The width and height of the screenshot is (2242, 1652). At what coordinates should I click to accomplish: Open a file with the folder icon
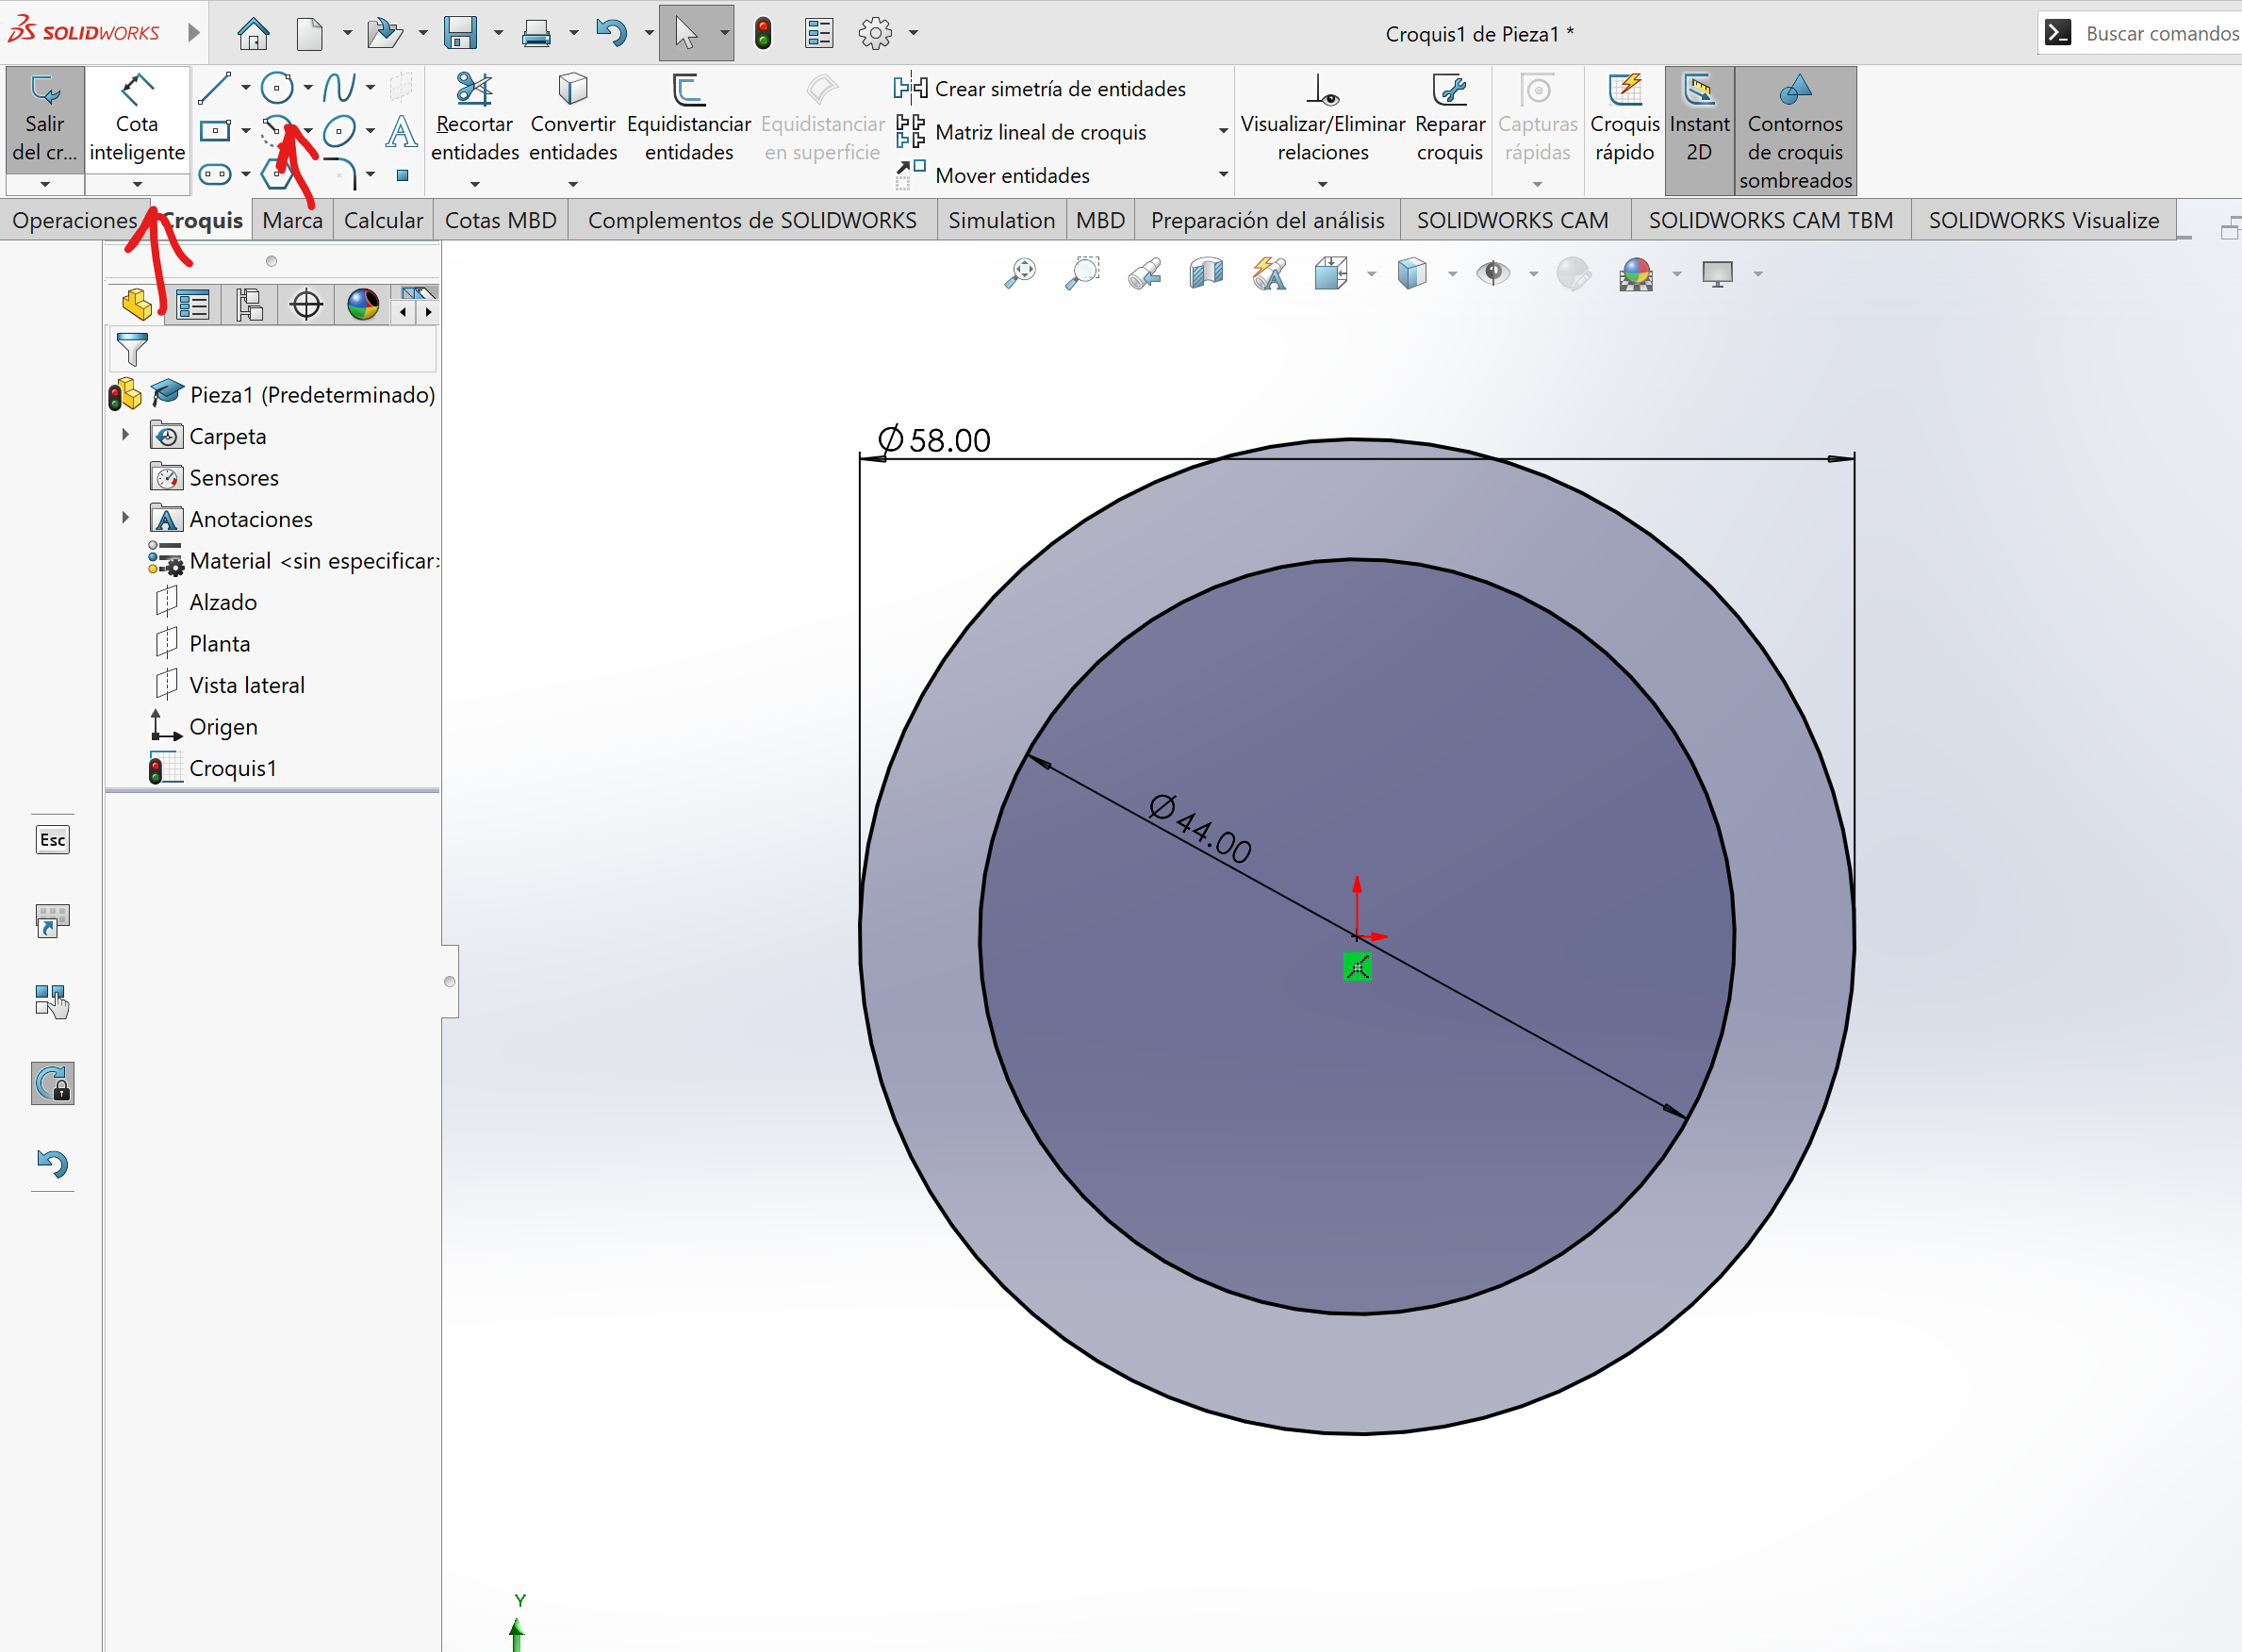pos(384,33)
